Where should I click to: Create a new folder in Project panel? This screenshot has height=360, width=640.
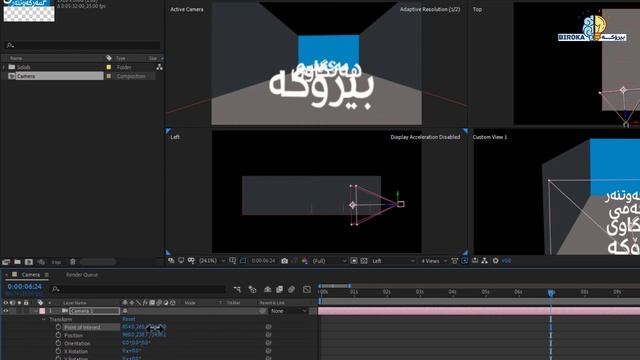point(18,262)
